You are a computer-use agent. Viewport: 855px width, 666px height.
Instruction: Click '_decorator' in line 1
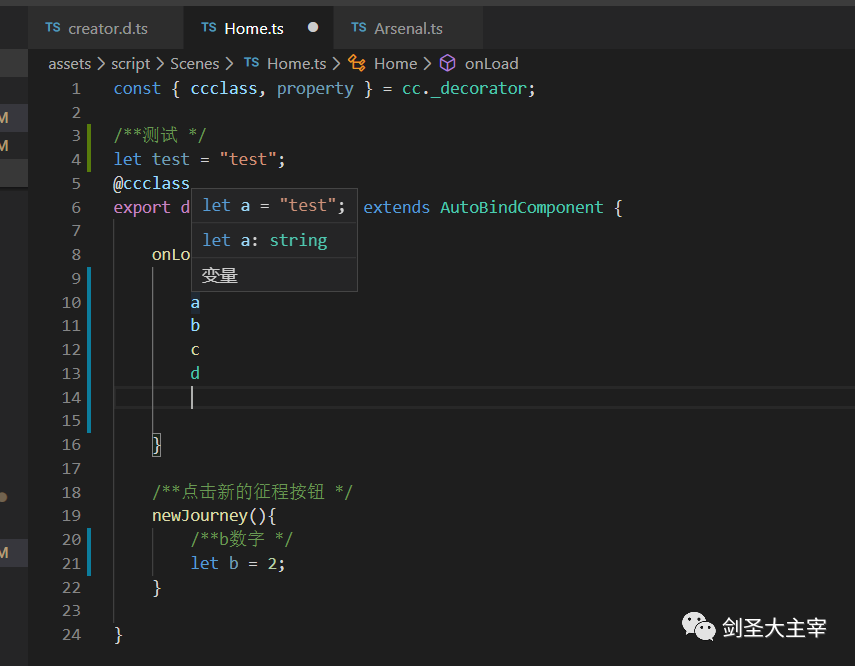pos(478,89)
